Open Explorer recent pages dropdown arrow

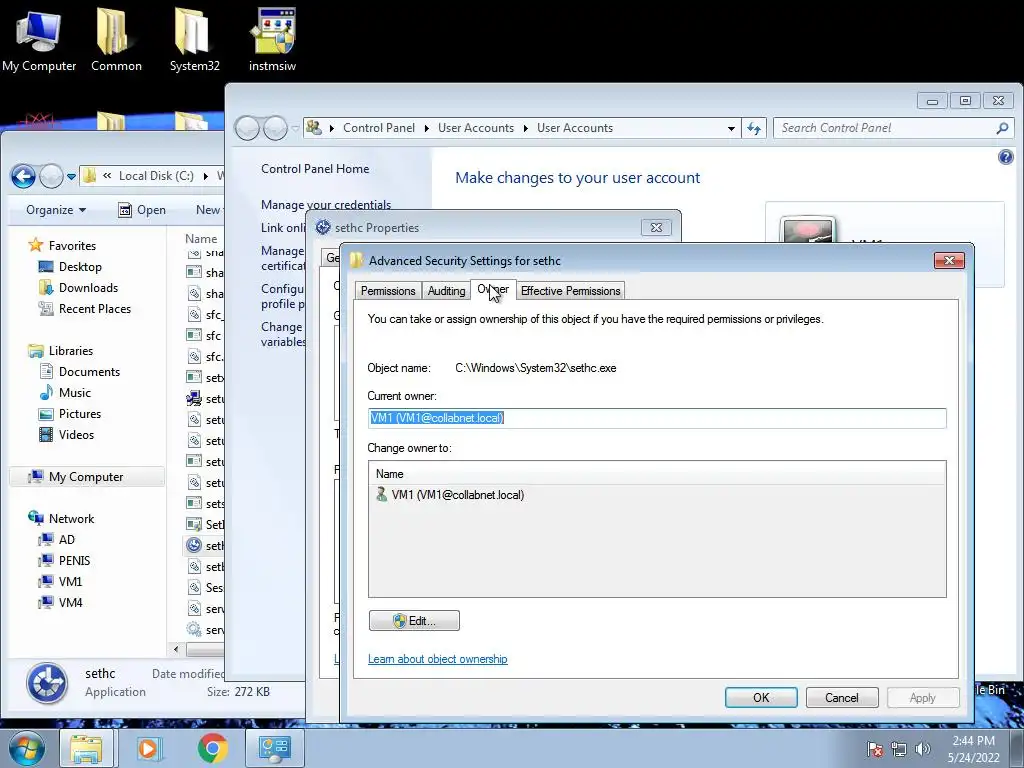(x=71, y=176)
